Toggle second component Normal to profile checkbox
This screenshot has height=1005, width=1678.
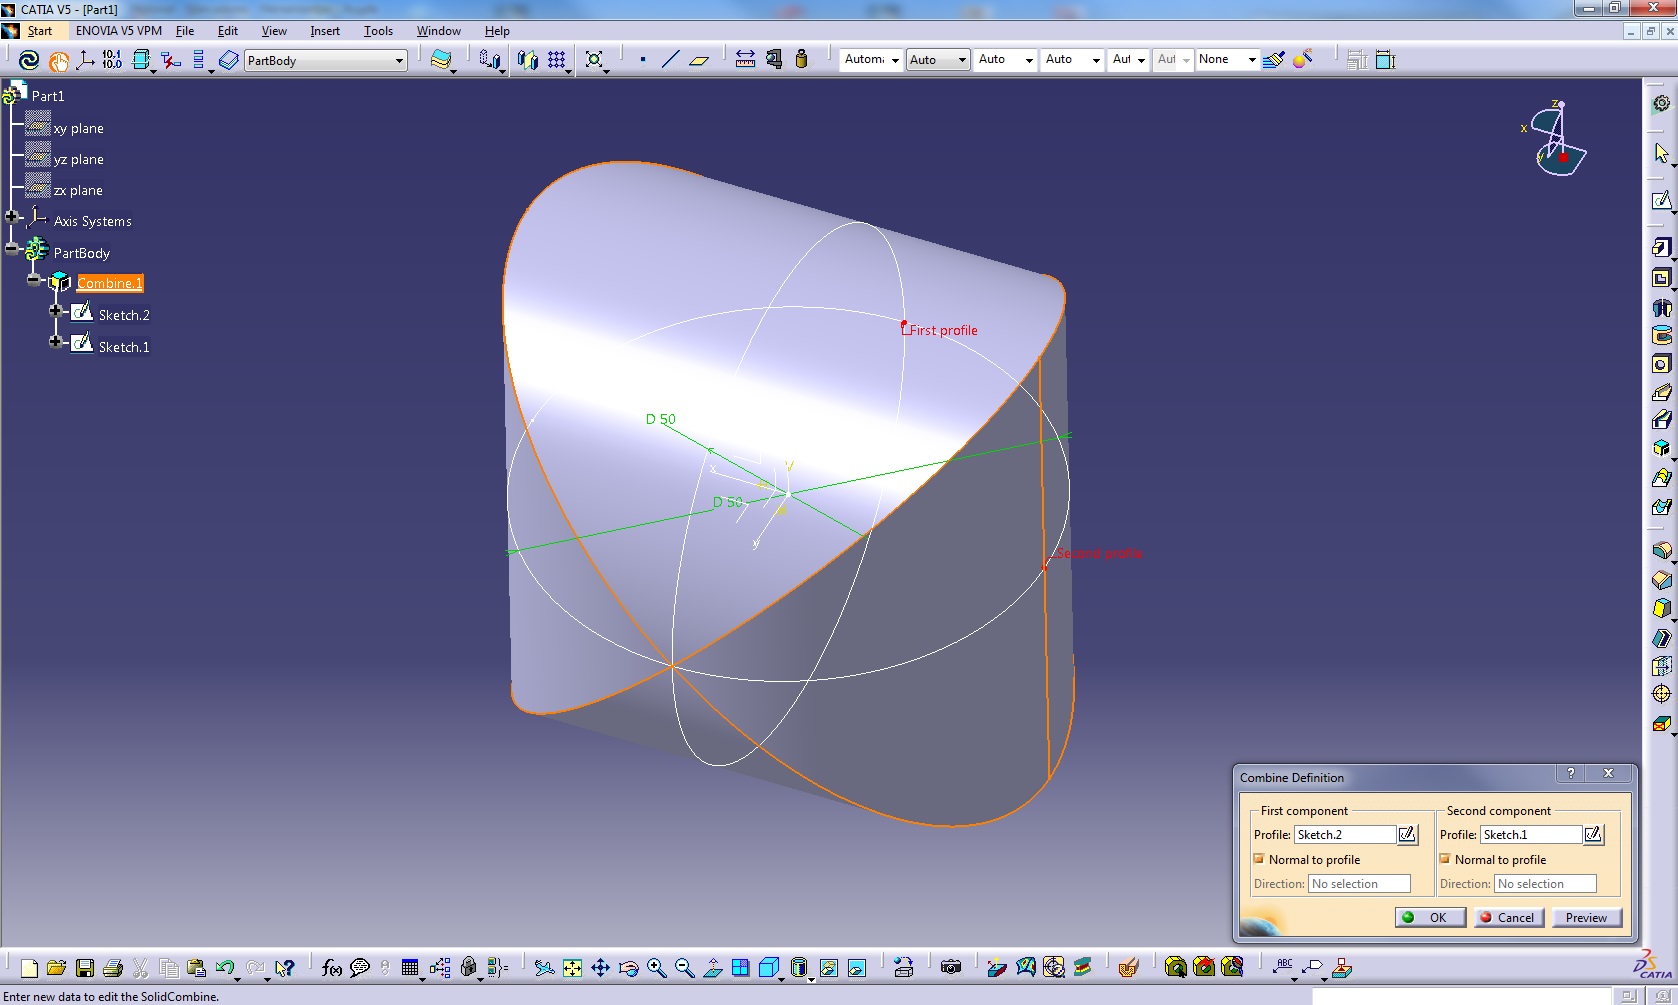1445,859
